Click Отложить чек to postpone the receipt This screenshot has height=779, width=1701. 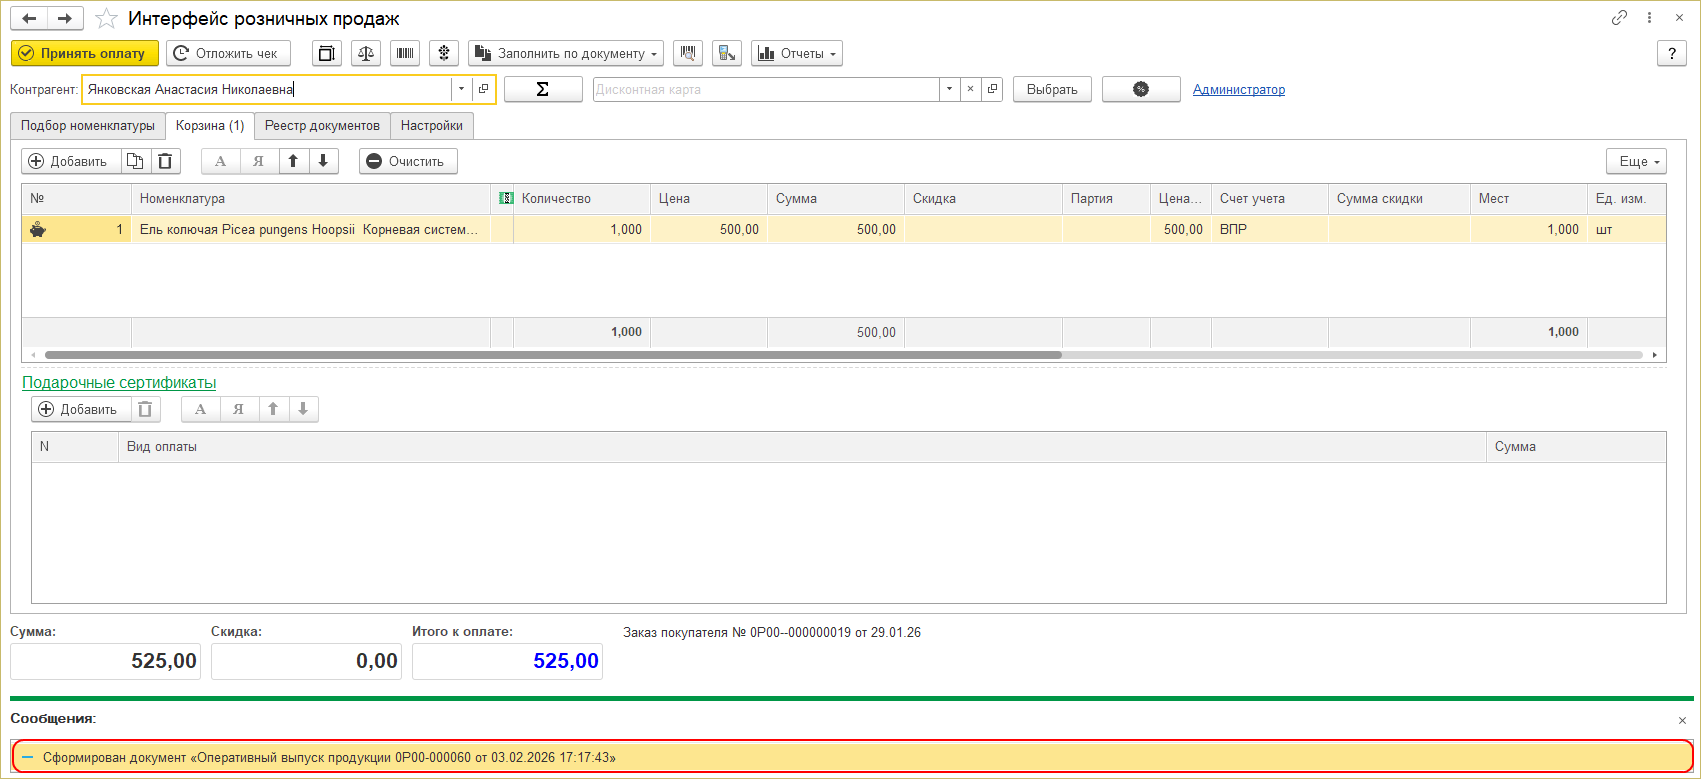coord(228,53)
